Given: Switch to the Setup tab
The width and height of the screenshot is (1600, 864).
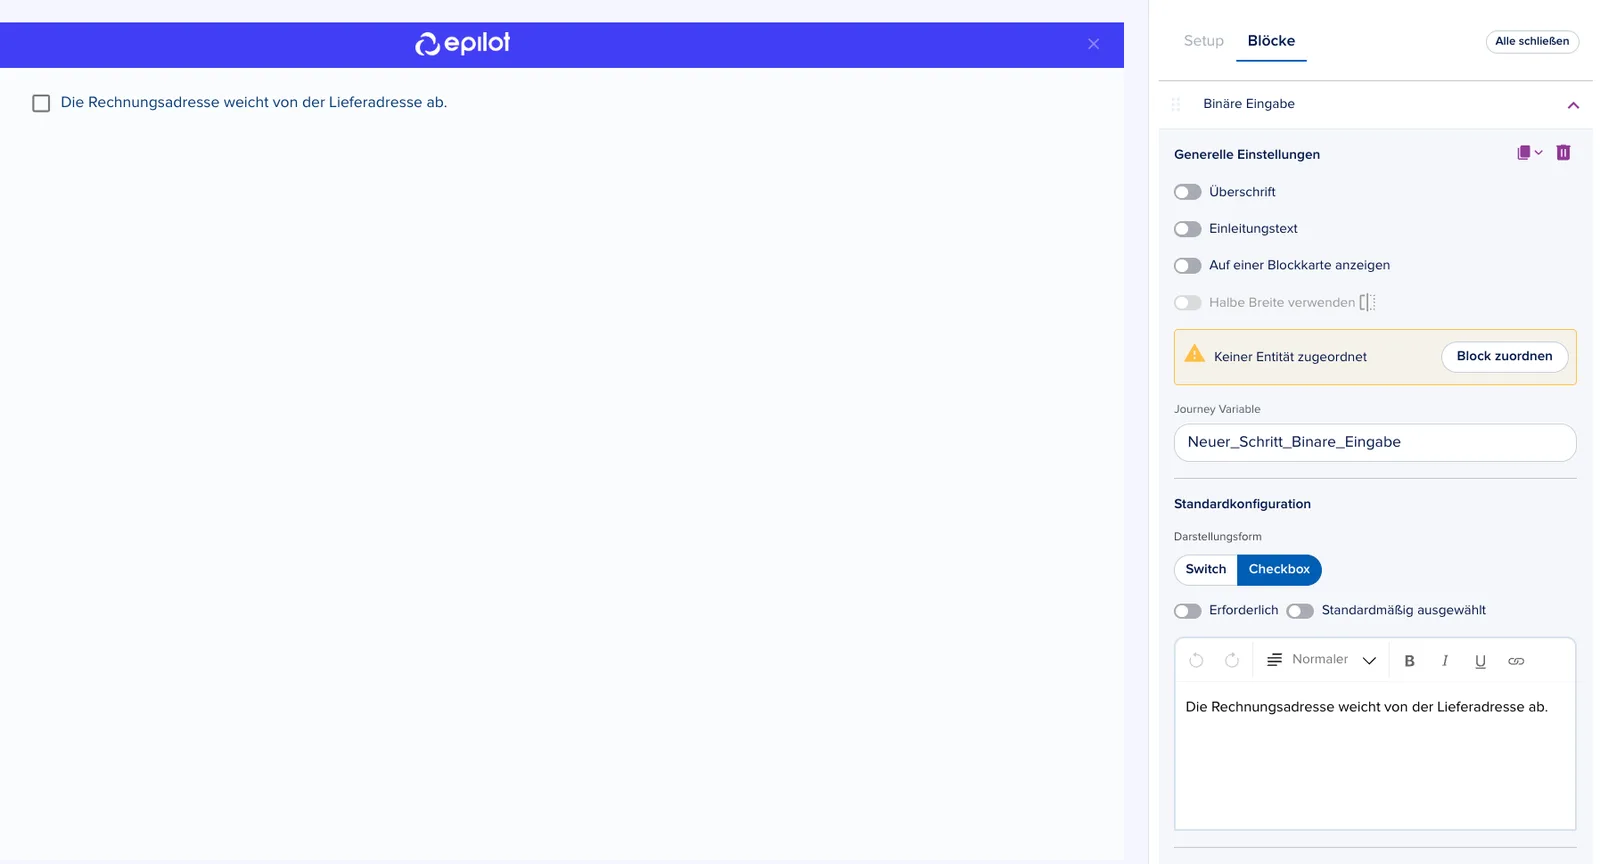Looking at the screenshot, I should coord(1204,41).
